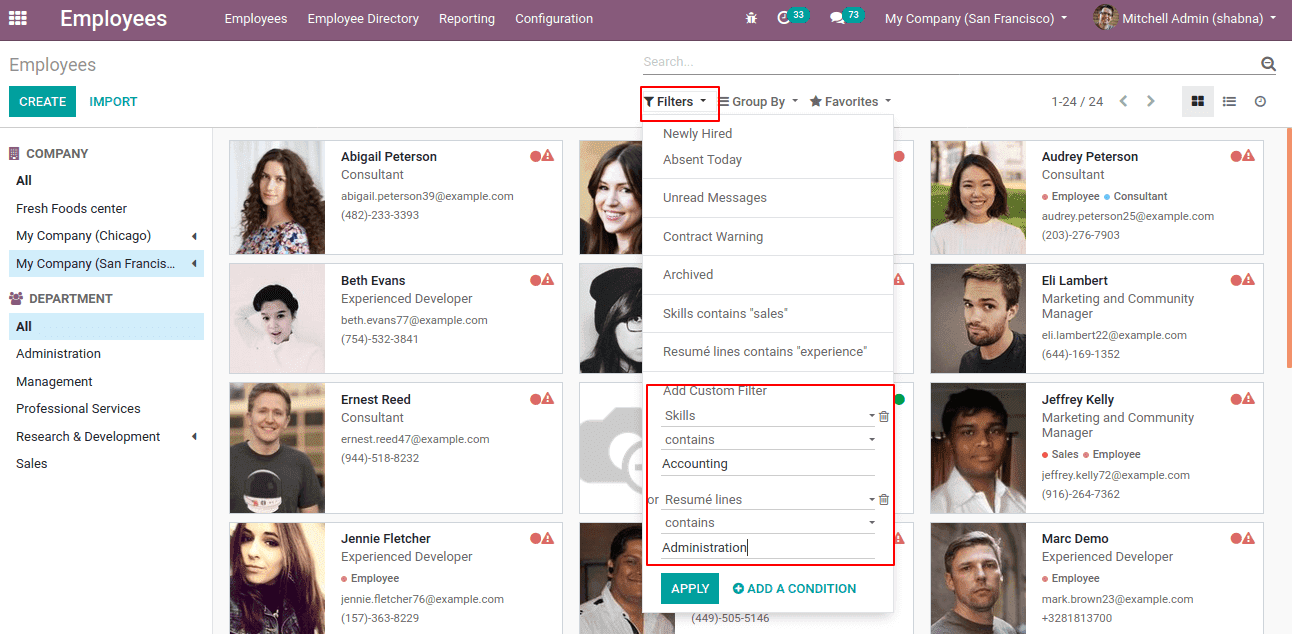Viewport: 1292px width, 634px height.
Task: Open Configuration menu
Action: click(x=554, y=19)
